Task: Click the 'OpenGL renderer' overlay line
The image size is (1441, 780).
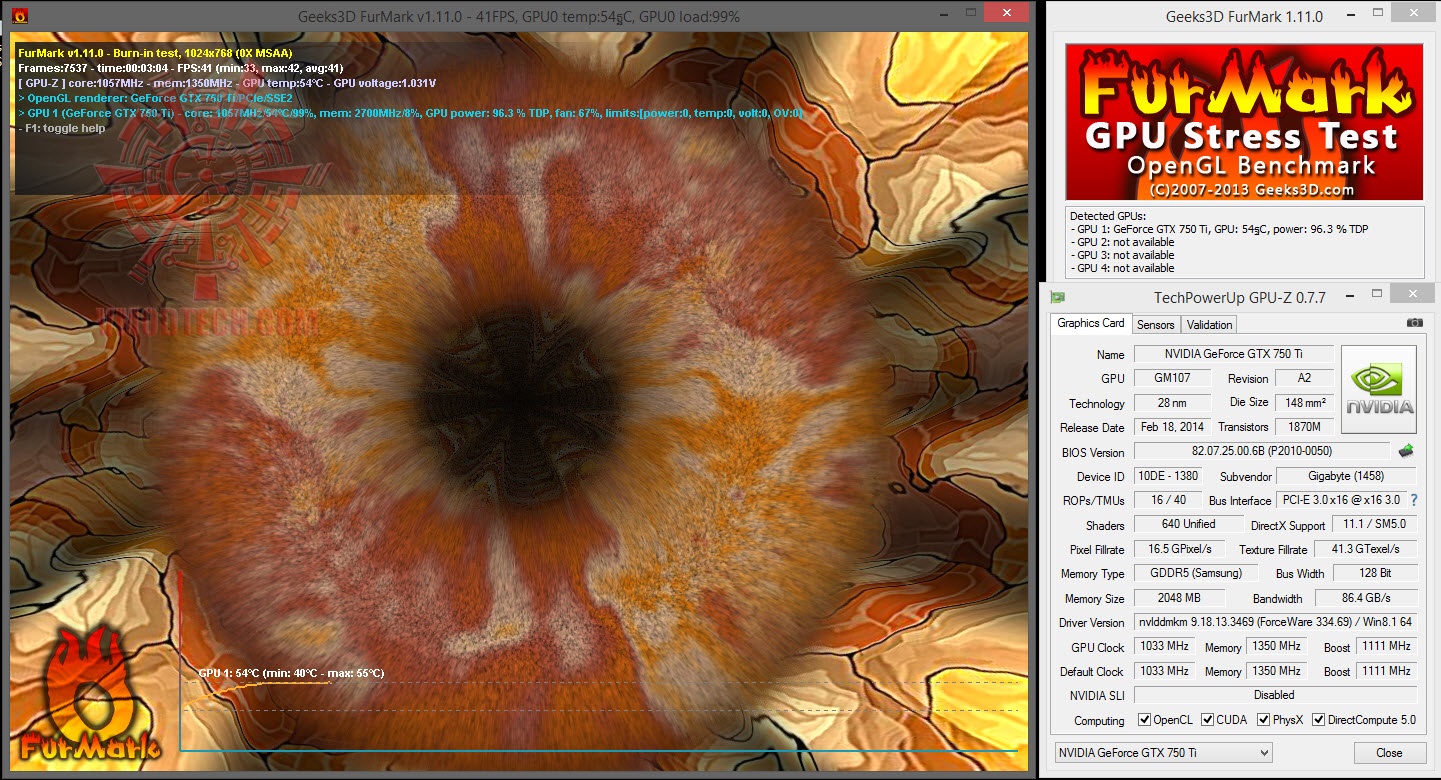Action: [x=155, y=98]
